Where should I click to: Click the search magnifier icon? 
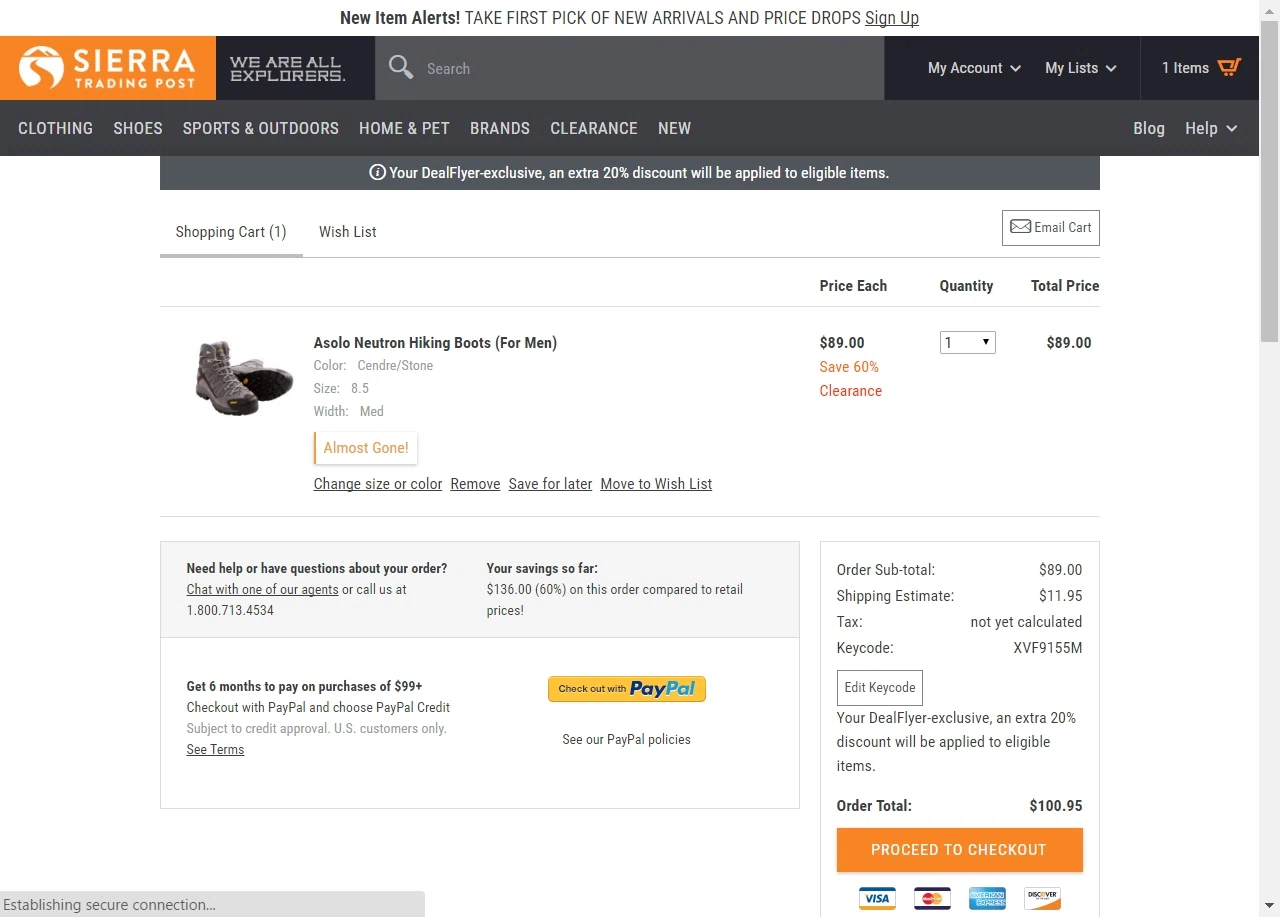[401, 68]
